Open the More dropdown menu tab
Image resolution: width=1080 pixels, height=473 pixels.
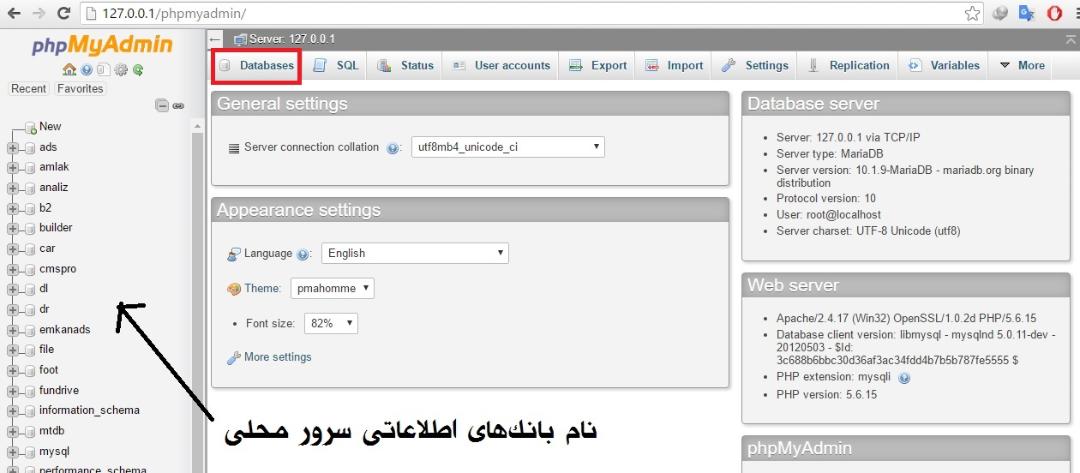(1022, 65)
